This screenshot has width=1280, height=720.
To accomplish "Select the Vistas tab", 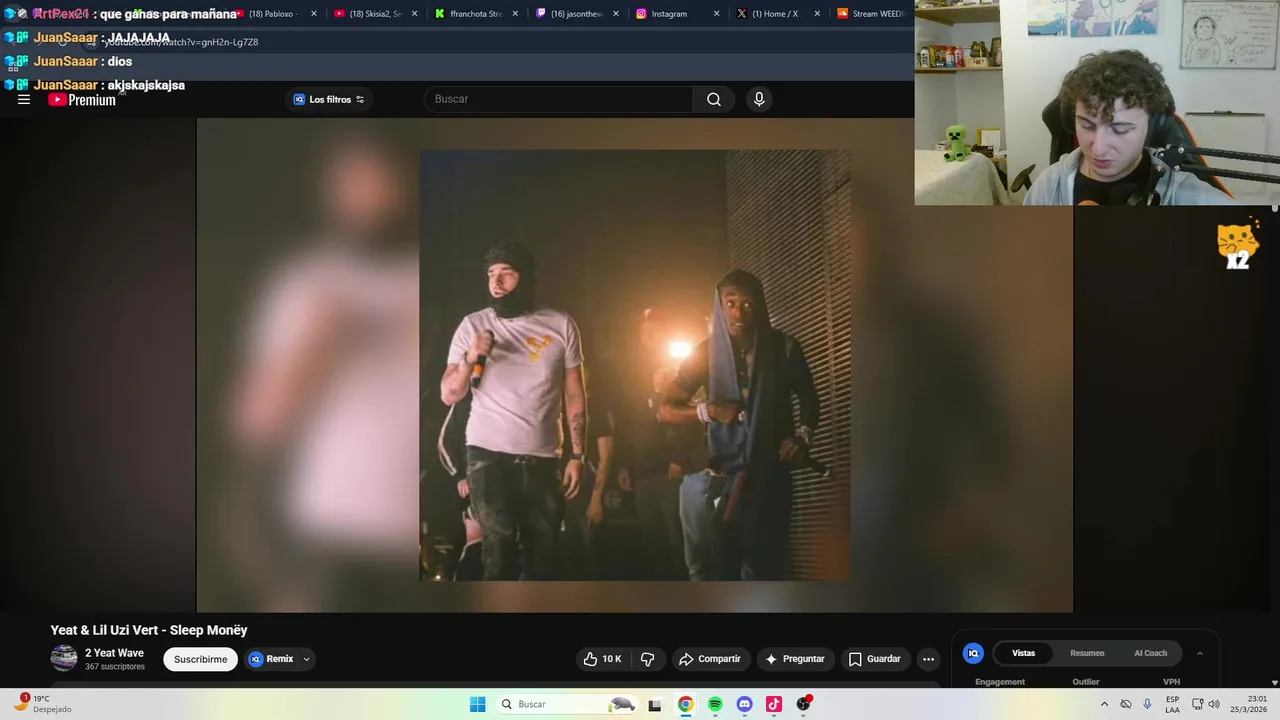I will pyautogui.click(x=1023, y=653).
